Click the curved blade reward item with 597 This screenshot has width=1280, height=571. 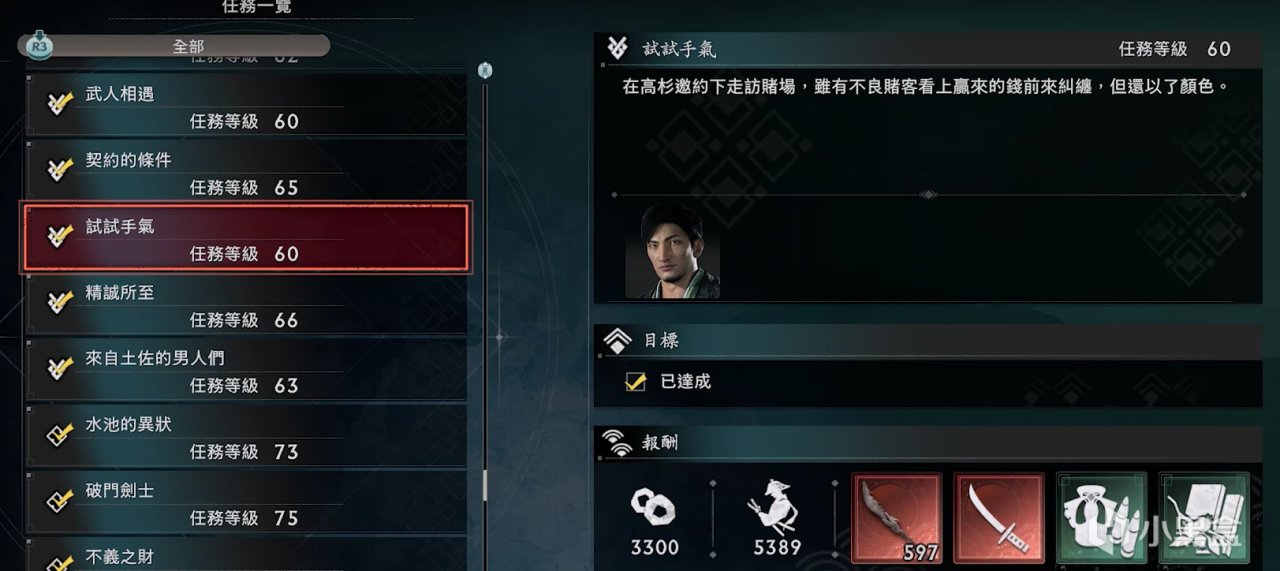[897, 518]
